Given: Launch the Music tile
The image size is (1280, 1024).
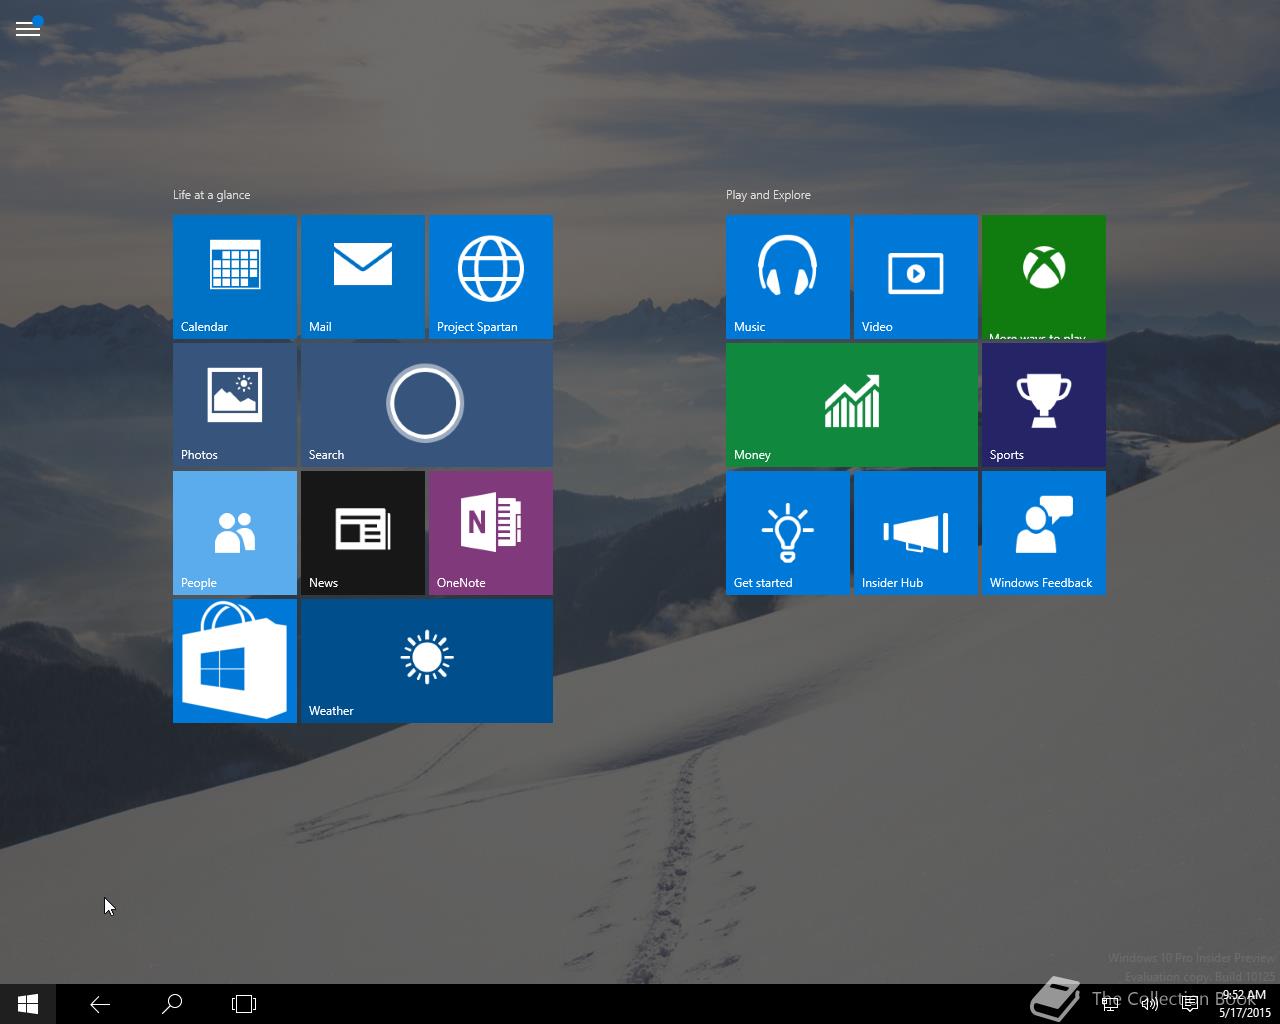Looking at the screenshot, I should pos(788,277).
